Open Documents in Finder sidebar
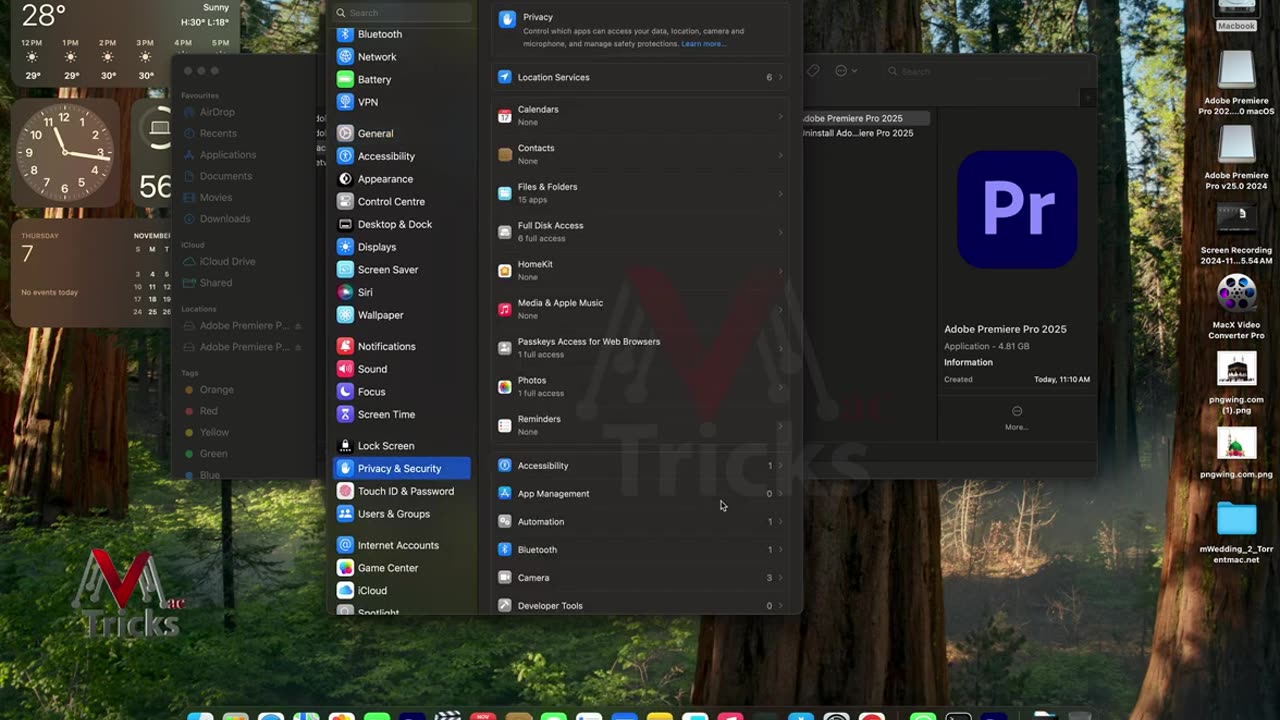This screenshot has width=1280, height=720. (218, 176)
